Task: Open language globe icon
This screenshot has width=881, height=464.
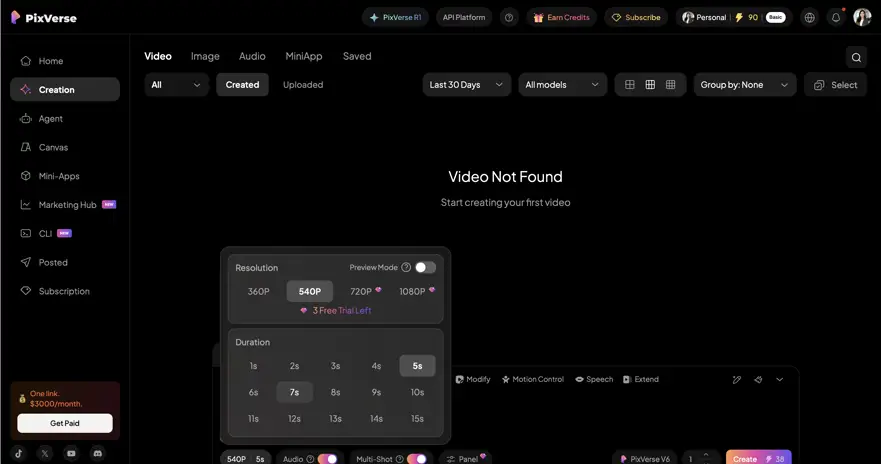Action: pyautogui.click(x=810, y=17)
